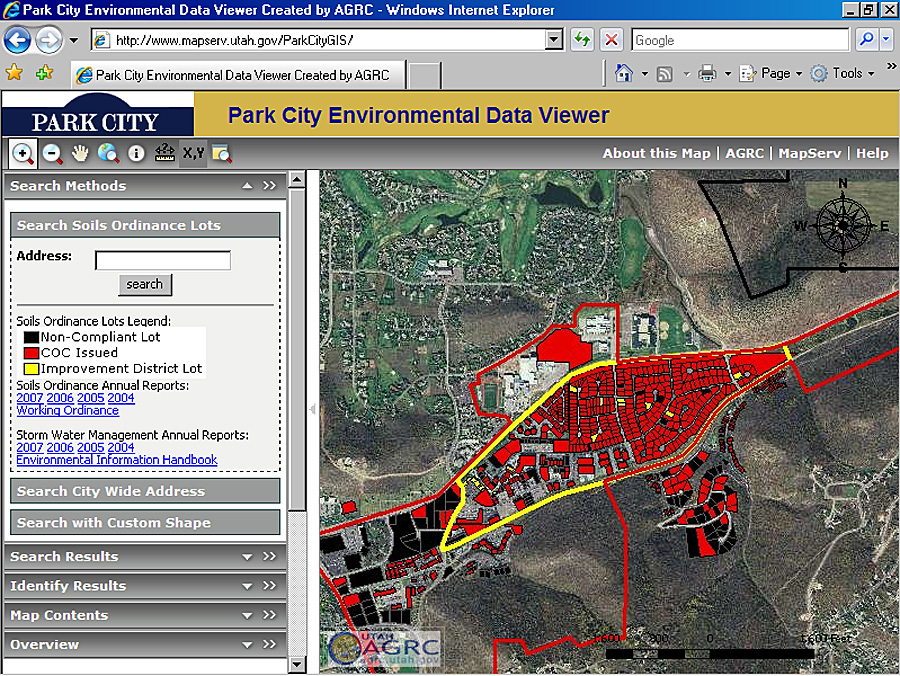Screen dimensions: 900x676
Task: Expand the Identify Results panel arrow
Action: coord(247,586)
